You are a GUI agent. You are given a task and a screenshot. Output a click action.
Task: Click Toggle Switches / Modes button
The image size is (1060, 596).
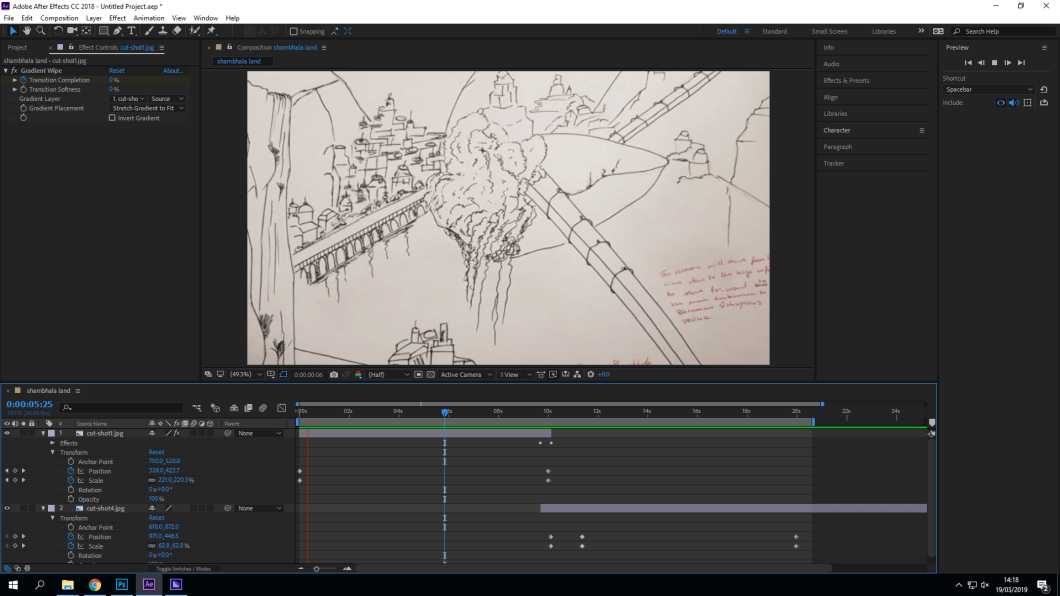coord(183,569)
